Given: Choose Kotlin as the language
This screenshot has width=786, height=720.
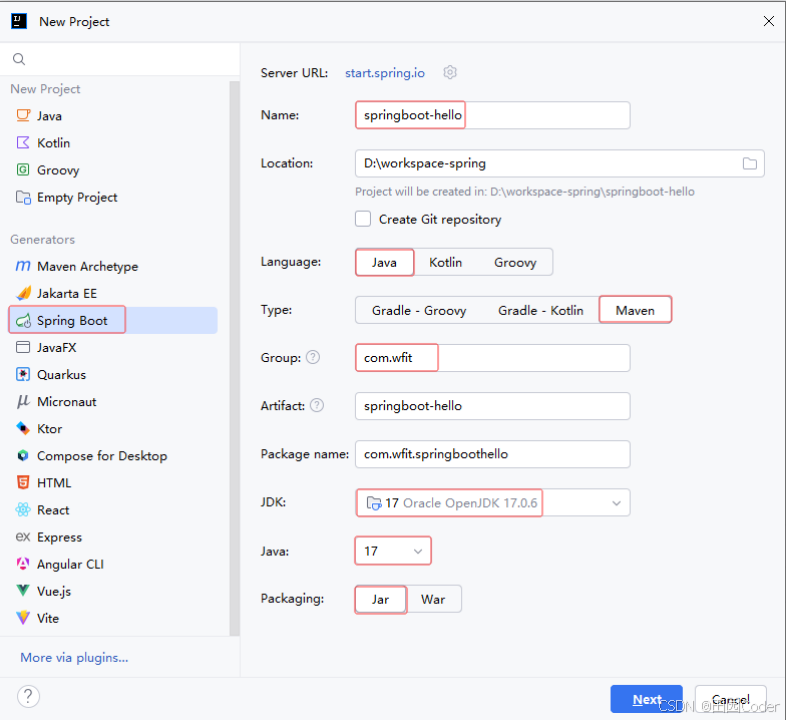Looking at the screenshot, I should click(445, 262).
